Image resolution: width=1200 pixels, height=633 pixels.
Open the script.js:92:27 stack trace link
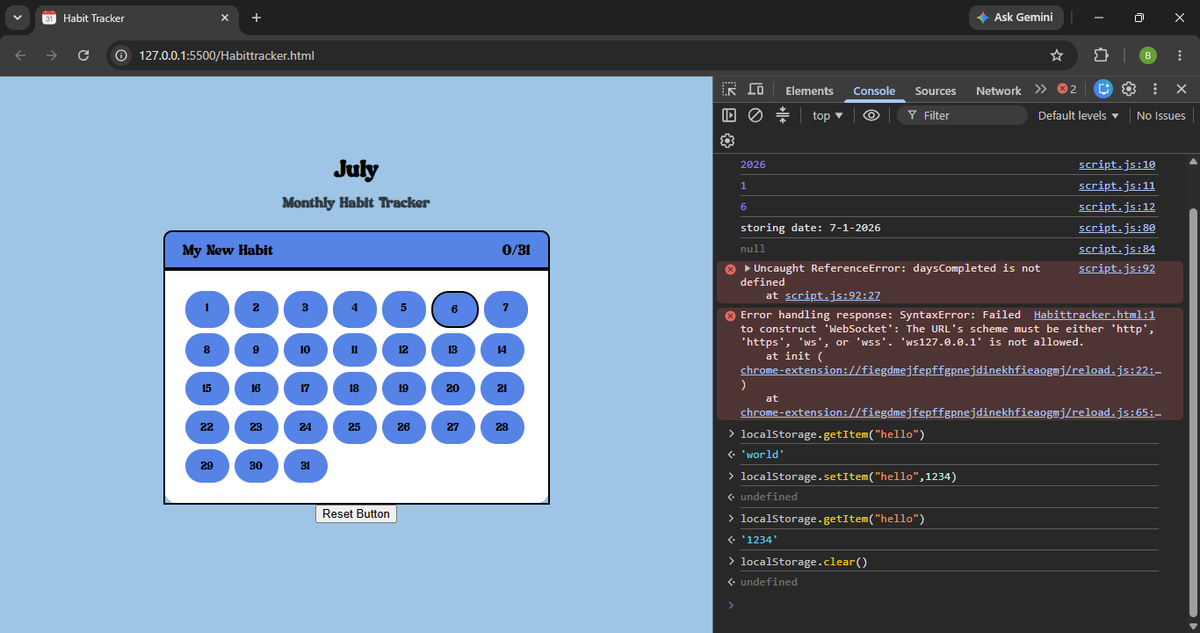[x=832, y=295]
